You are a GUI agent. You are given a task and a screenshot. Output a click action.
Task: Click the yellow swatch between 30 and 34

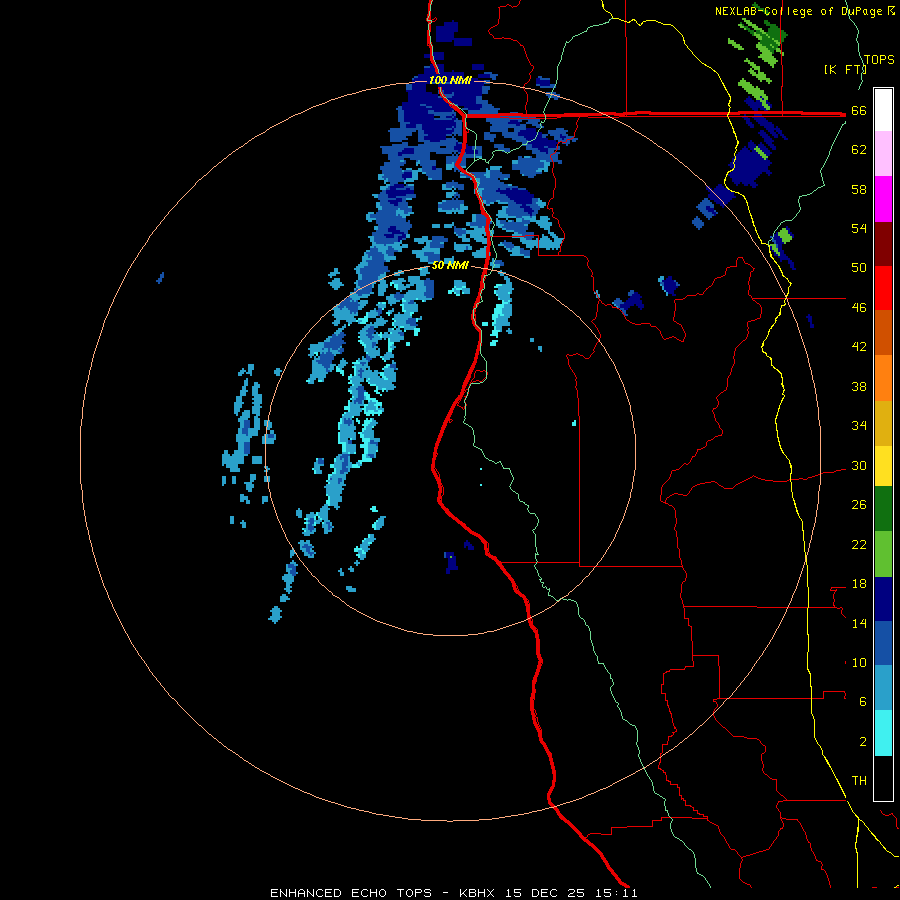[883, 466]
